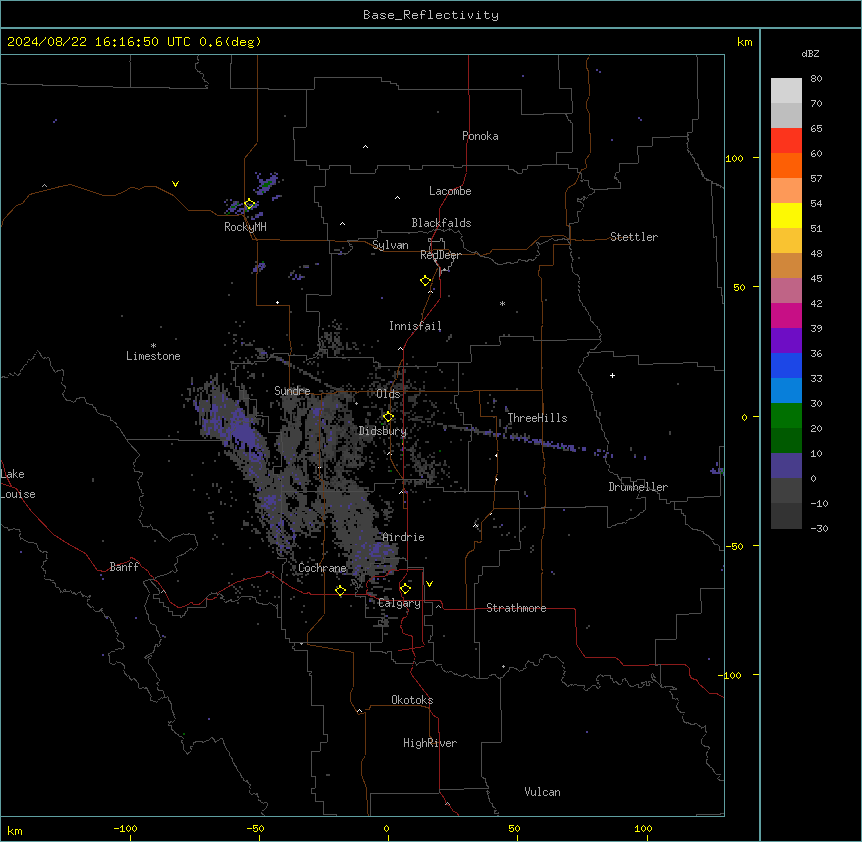862x842 pixels.
Task: Click the dark orange 60-57 dBZ swatch
Action: coord(786,165)
